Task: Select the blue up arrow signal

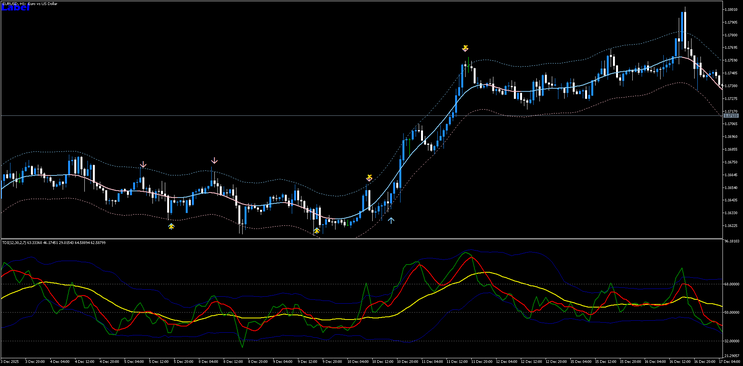Action: (x=391, y=220)
